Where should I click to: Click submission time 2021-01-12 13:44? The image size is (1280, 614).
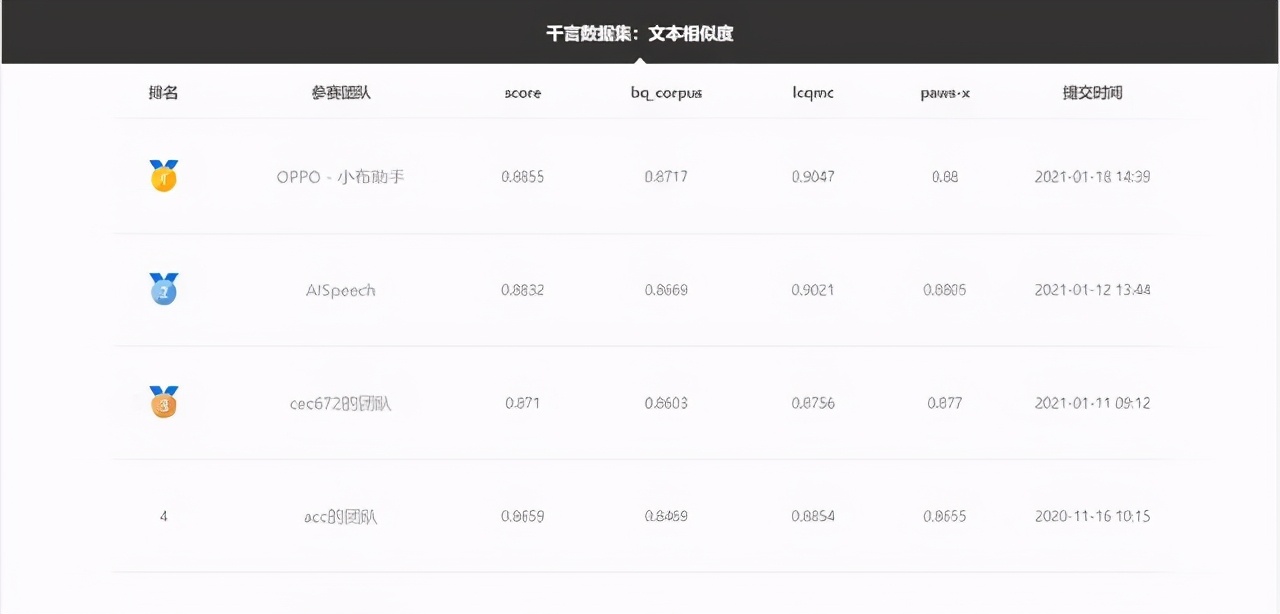click(1092, 290)
